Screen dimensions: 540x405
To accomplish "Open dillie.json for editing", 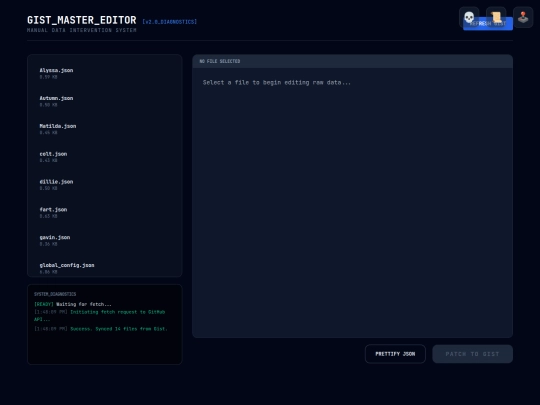I will [104, 185].
